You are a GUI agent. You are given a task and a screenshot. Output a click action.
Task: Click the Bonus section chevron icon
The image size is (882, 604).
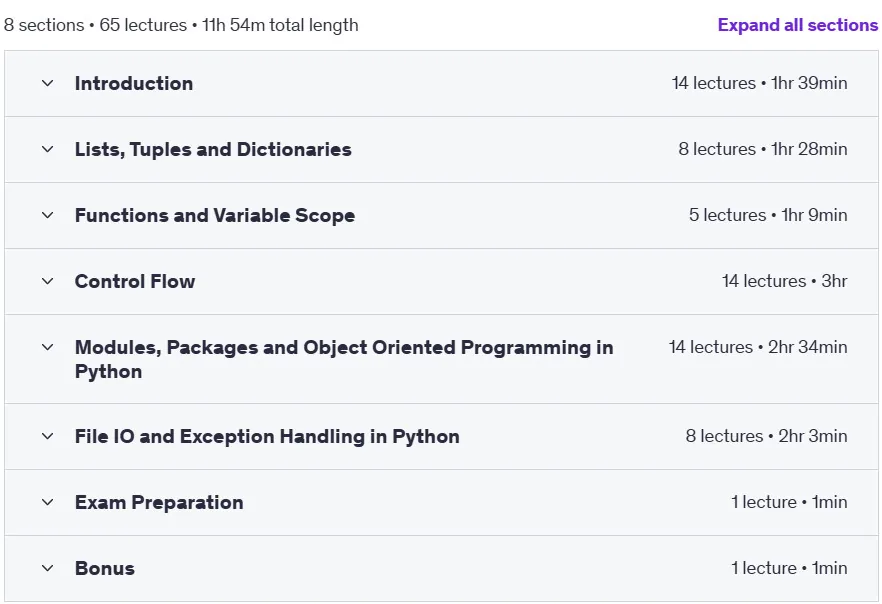[48, 568]
